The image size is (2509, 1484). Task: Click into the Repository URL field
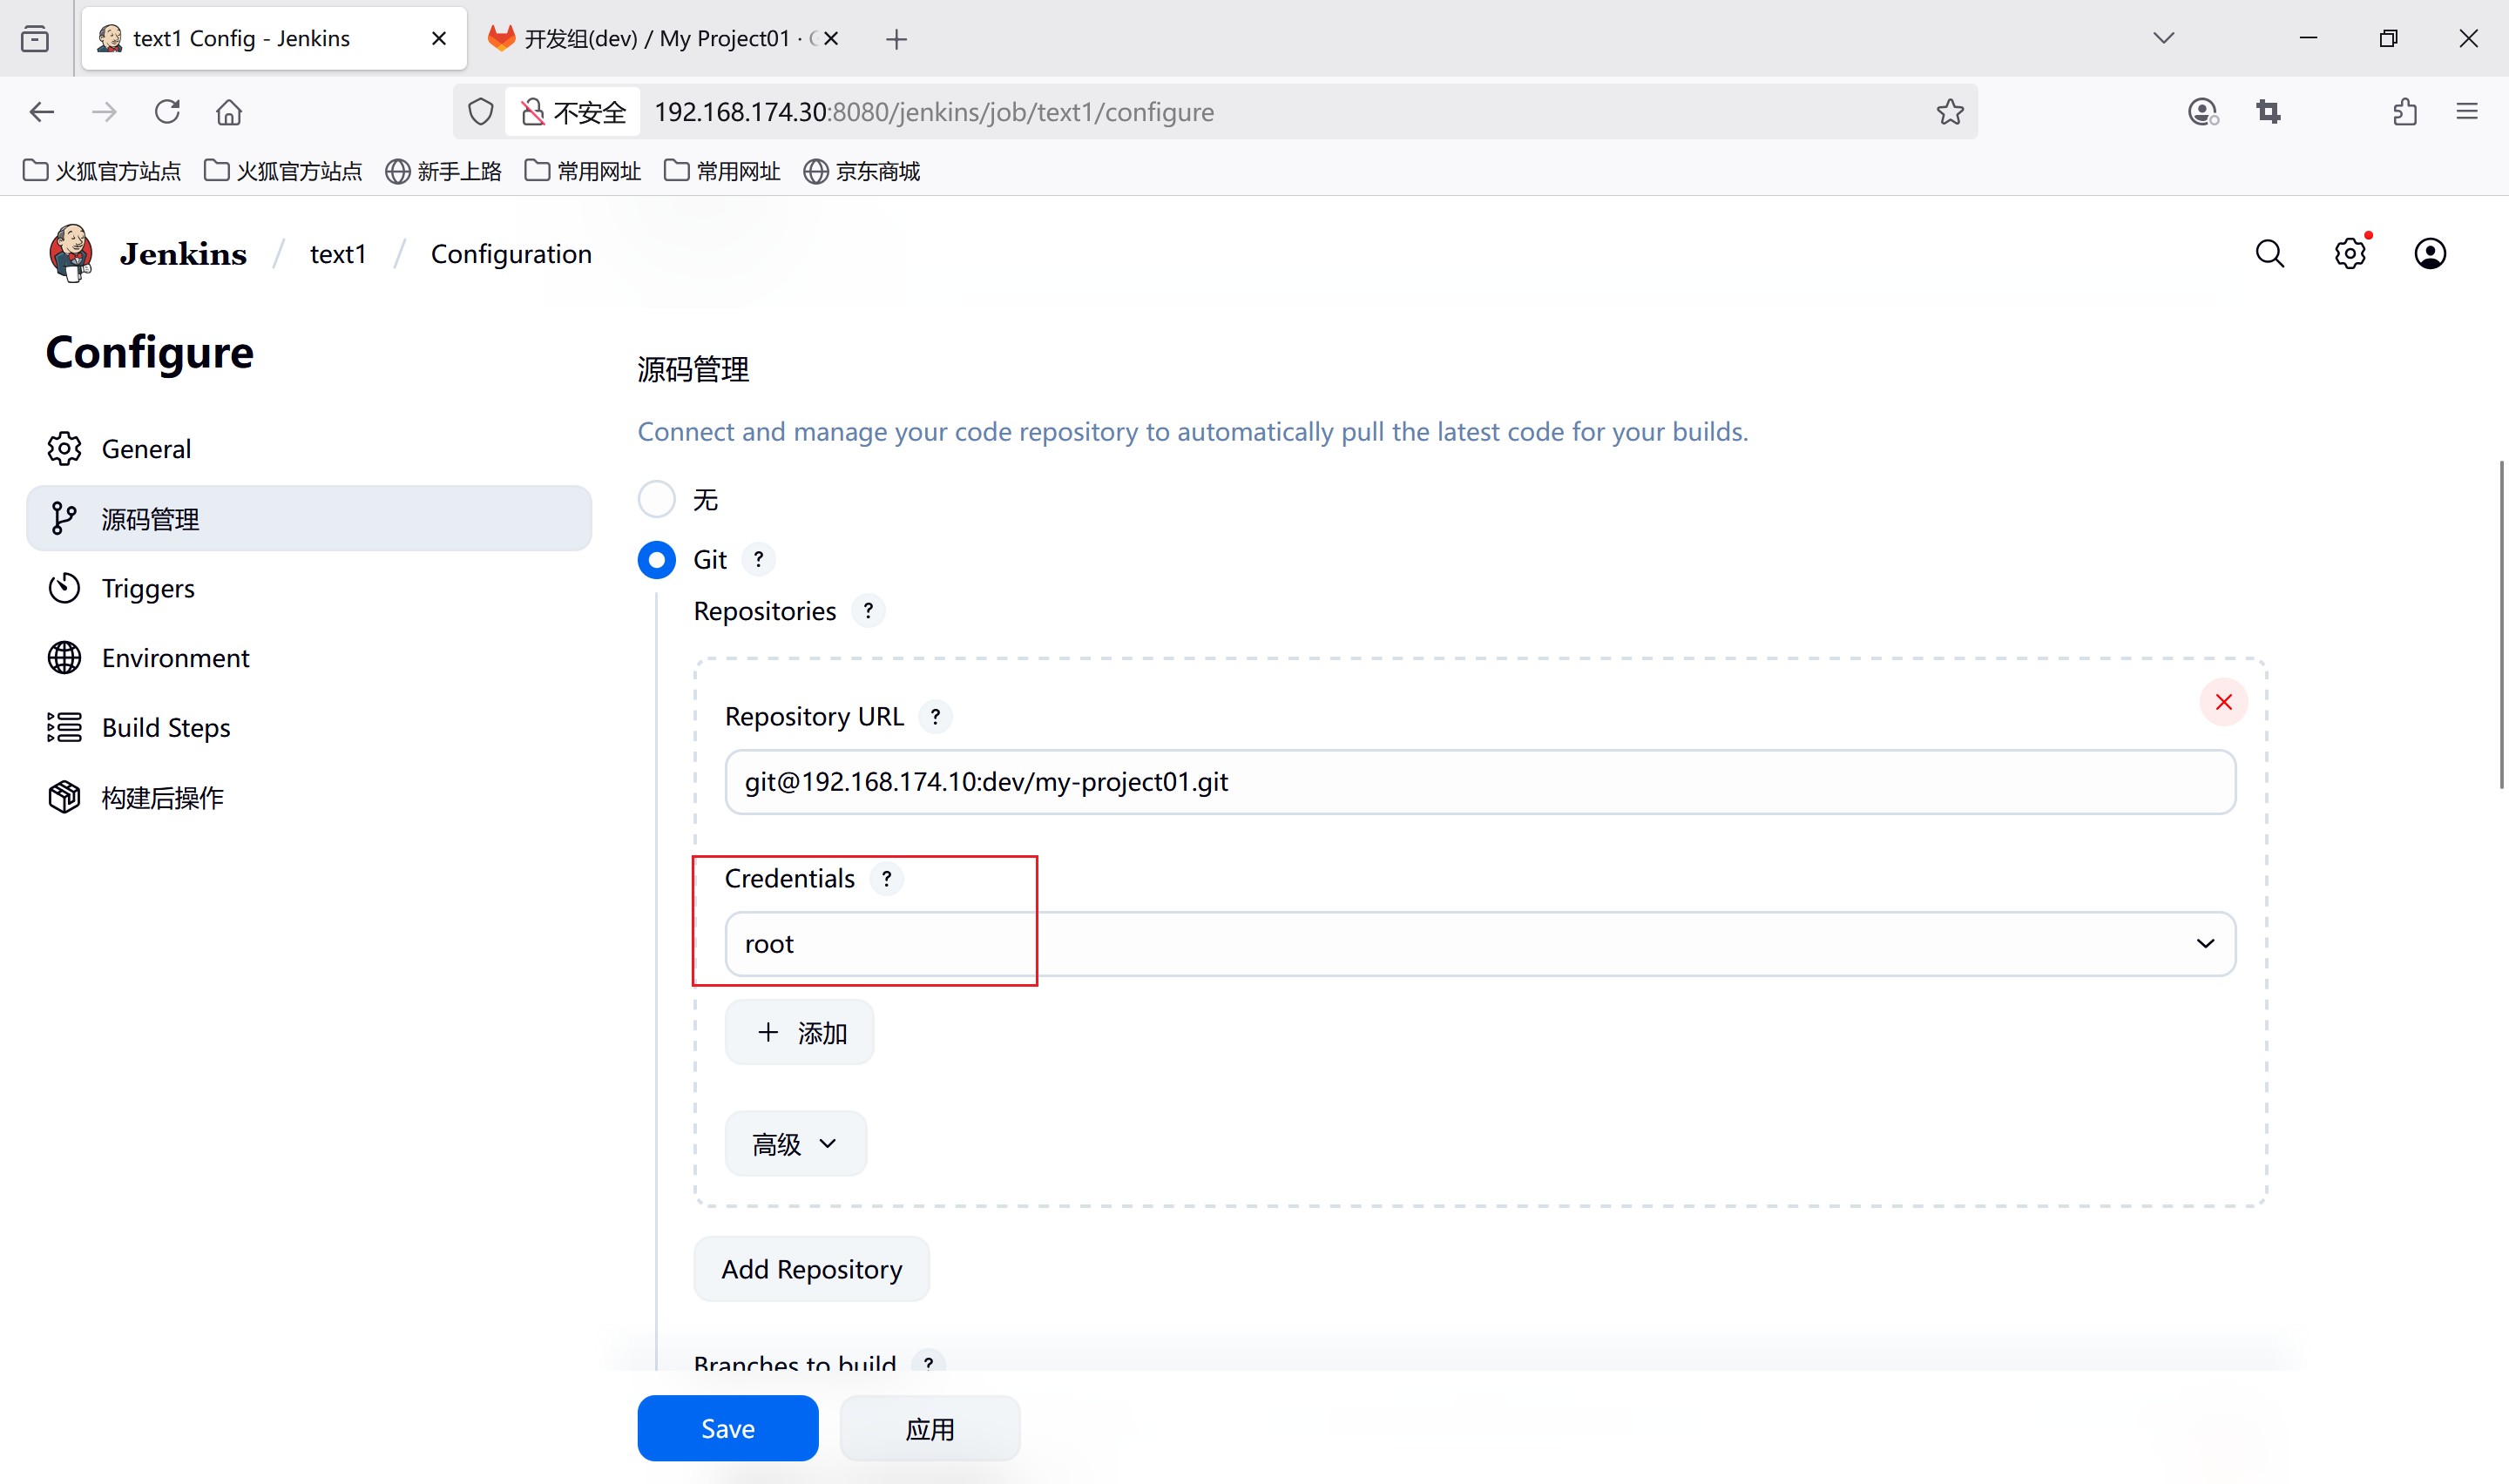click(x=1479, y=782)
